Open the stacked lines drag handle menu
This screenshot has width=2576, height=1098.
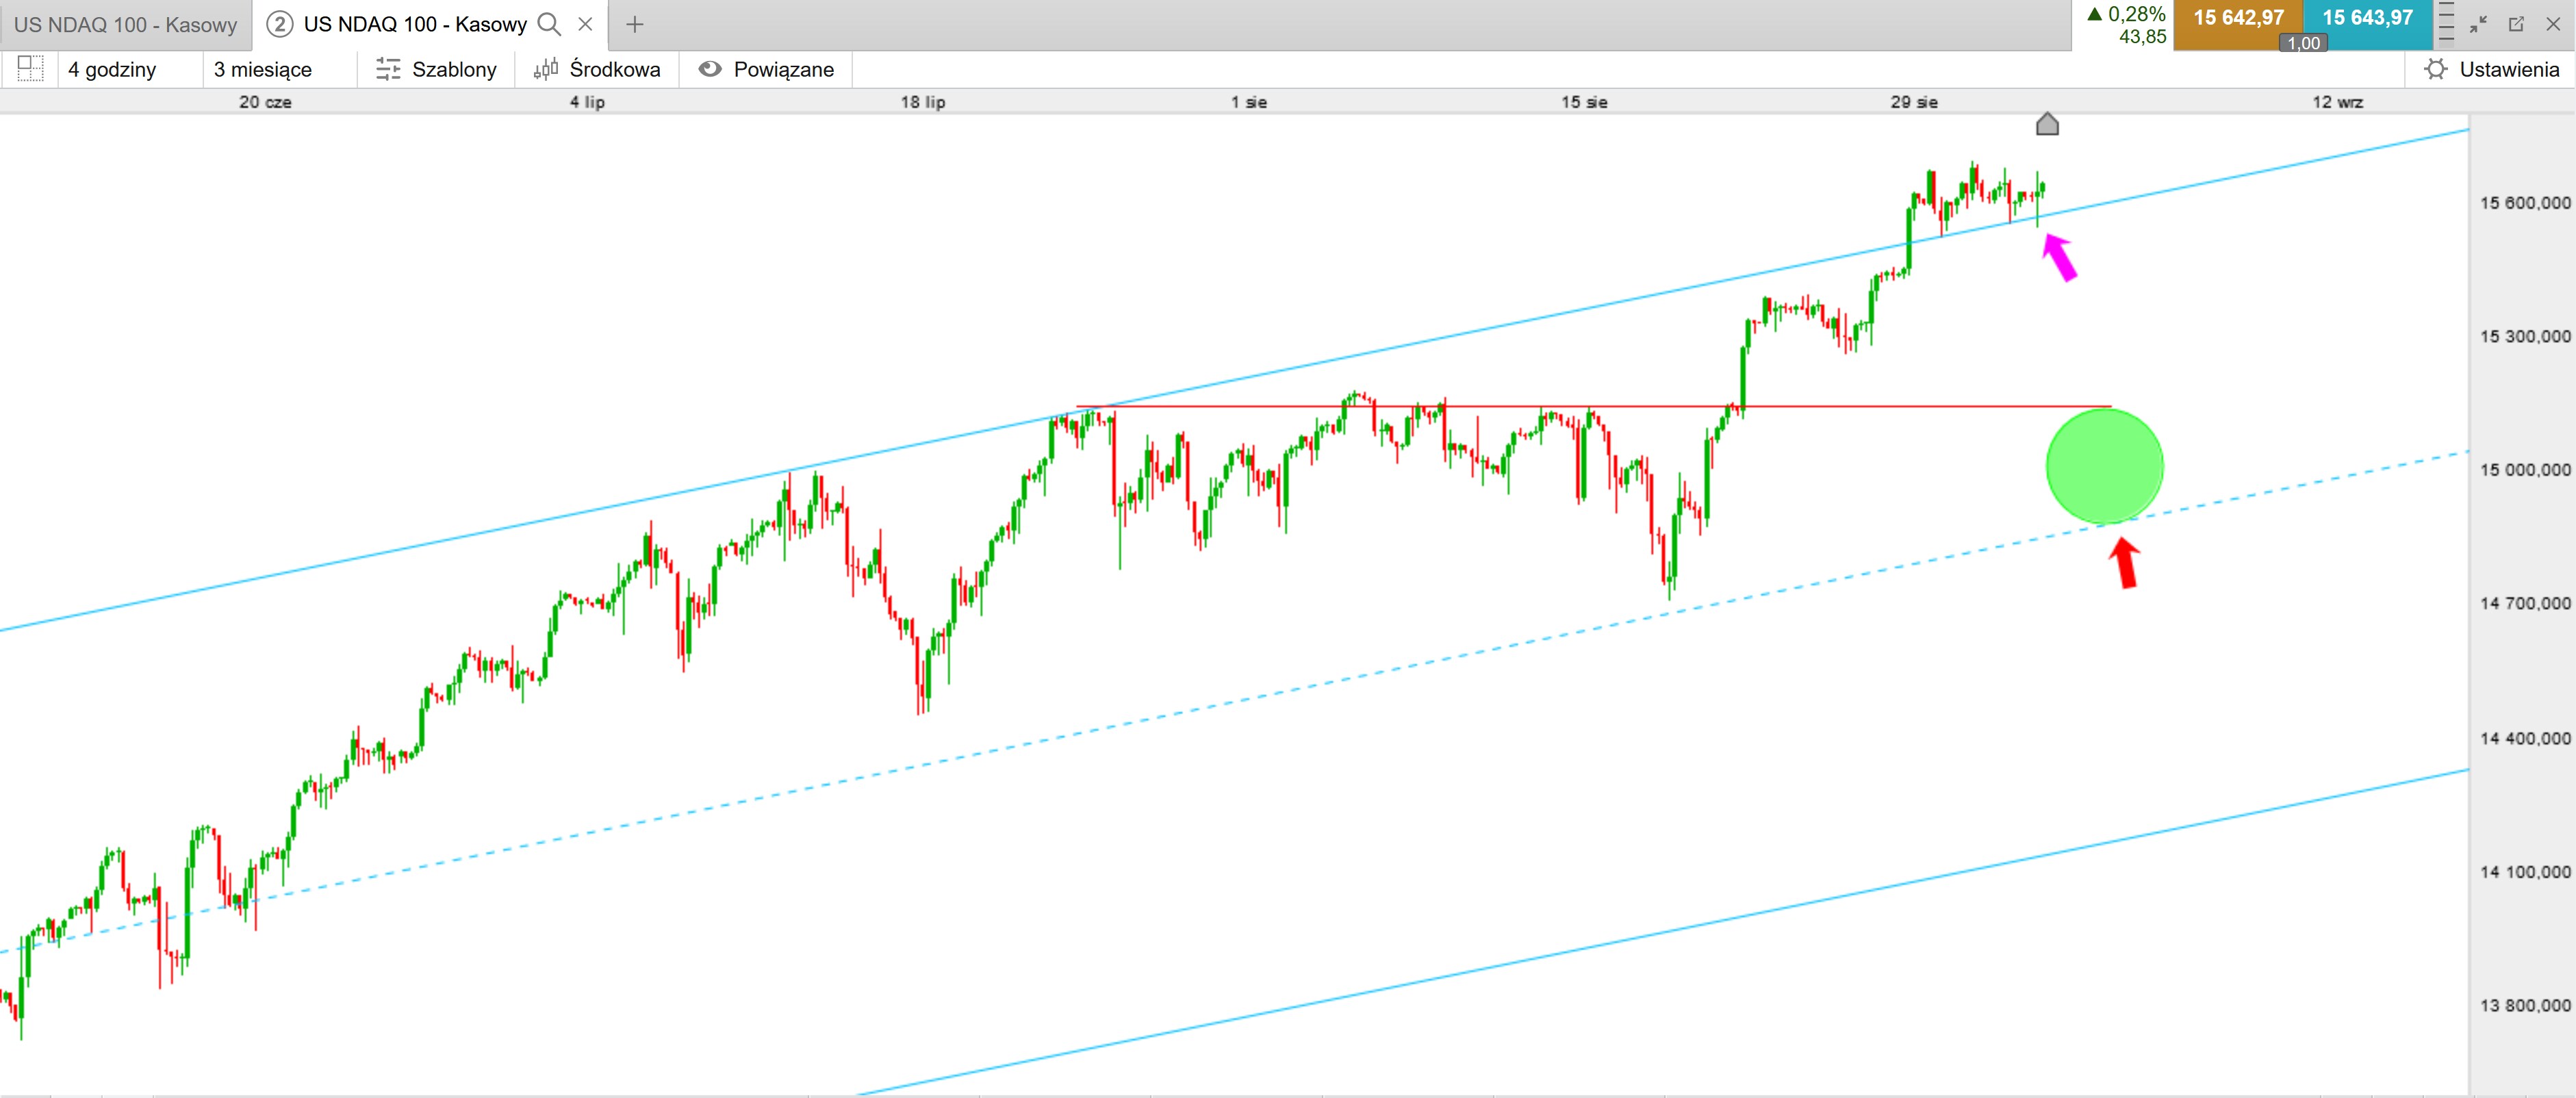point(2446,24)
